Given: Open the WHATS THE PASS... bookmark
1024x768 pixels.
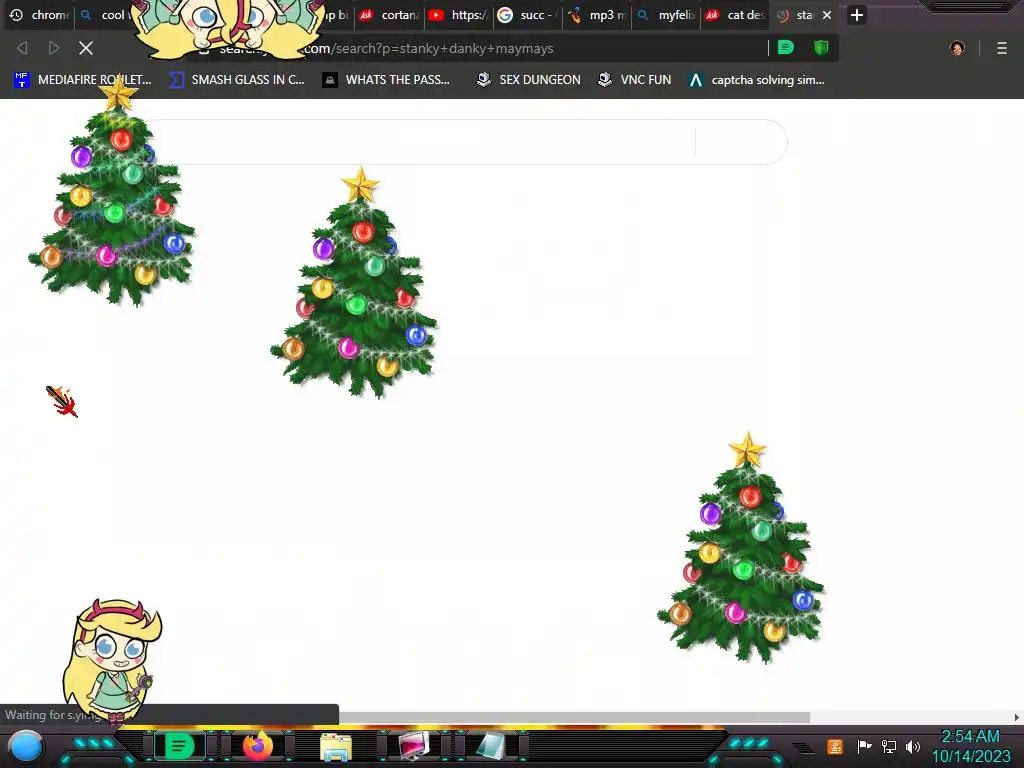Looking at the screenshot, I should (x=387, y=80).
